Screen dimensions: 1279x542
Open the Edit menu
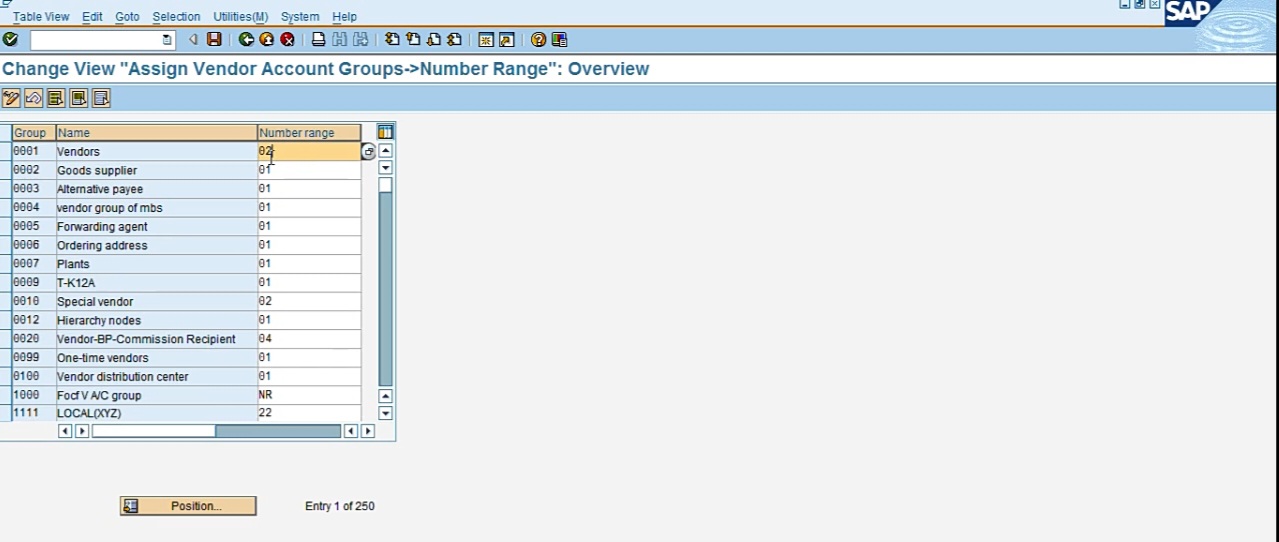(x=92, y=17)
